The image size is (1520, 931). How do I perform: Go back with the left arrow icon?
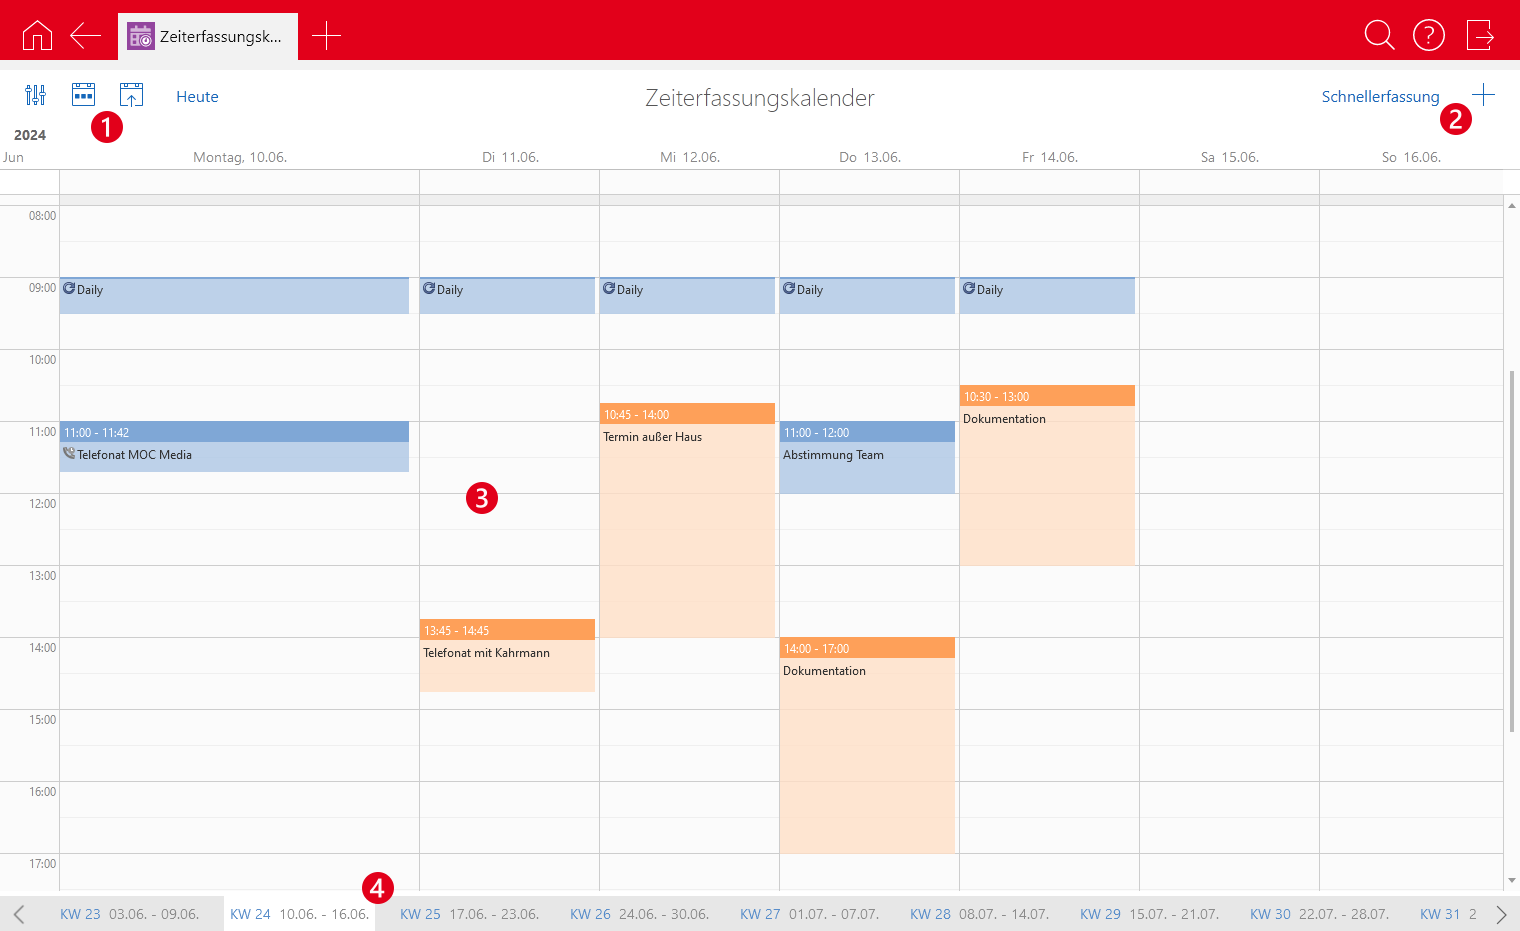pyautogui.click(x=85, y=36)
